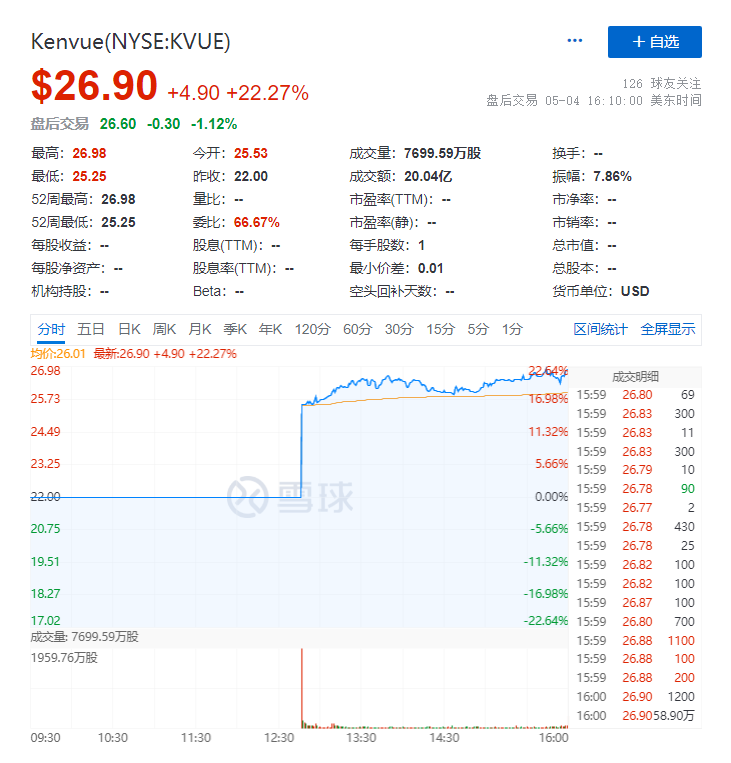Screen dimensions: 731x763
Task: Click the three-dot more options icon
Action: (x=574, y=41)
